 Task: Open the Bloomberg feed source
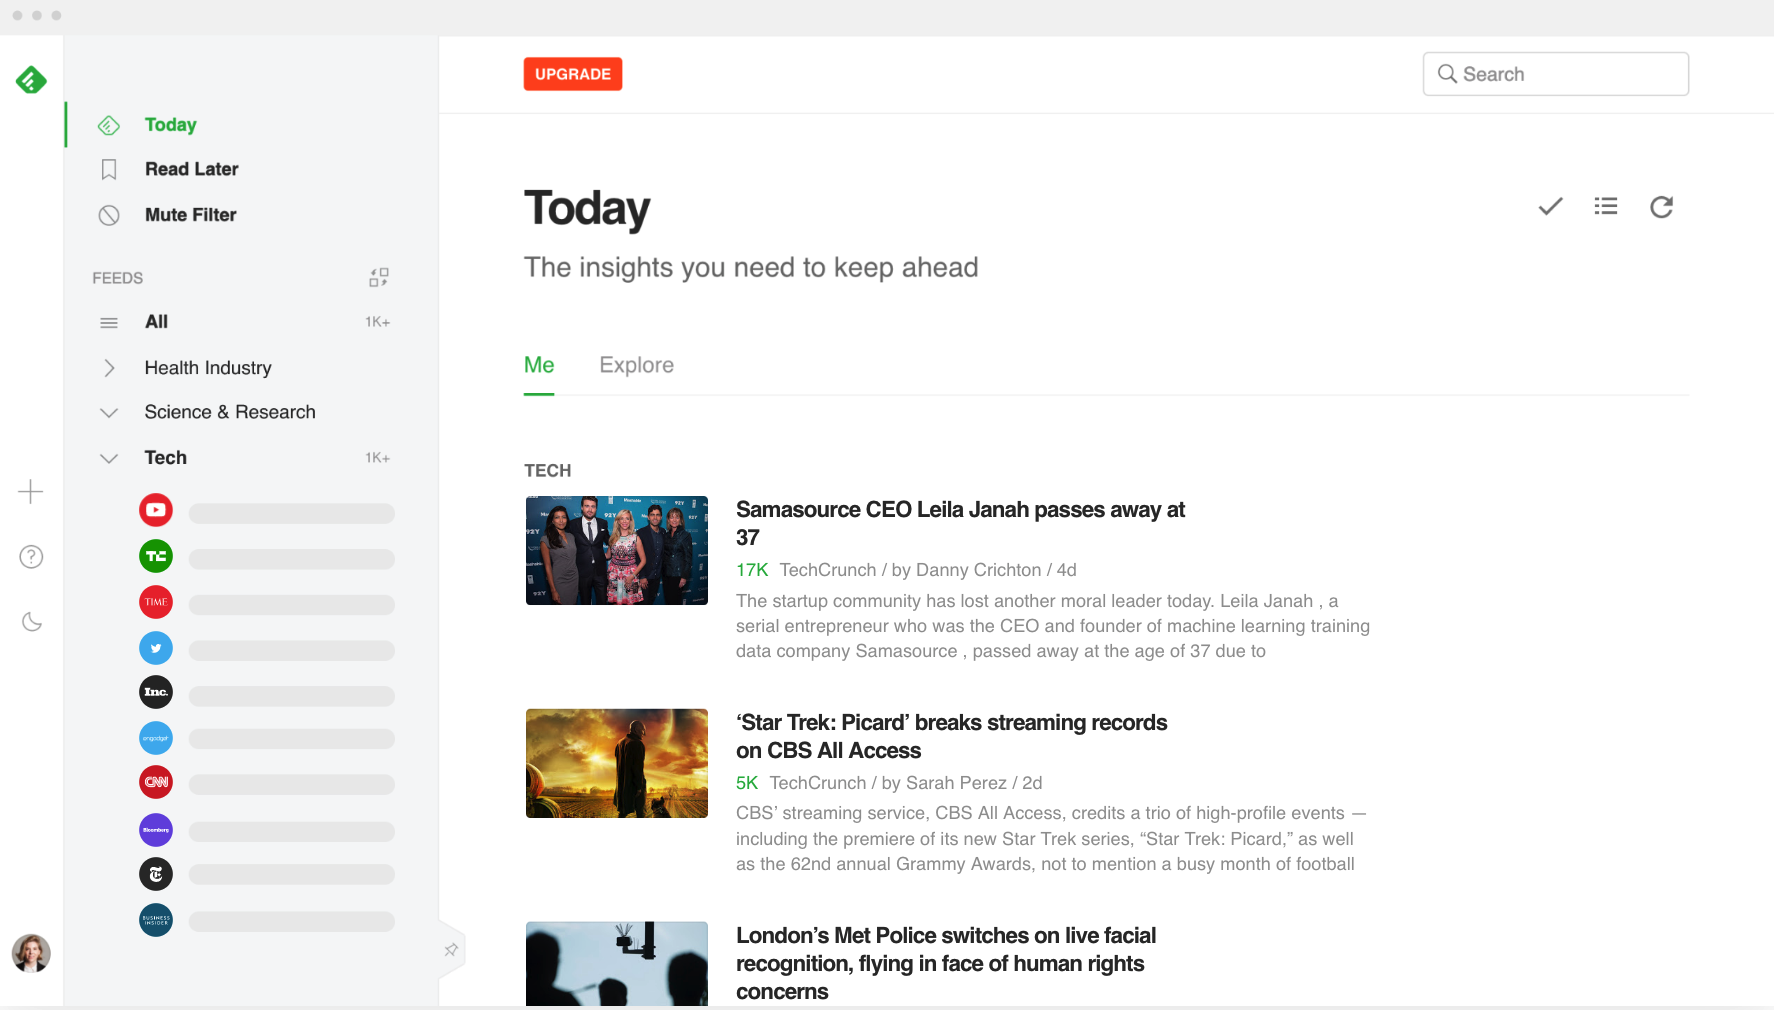156,830
